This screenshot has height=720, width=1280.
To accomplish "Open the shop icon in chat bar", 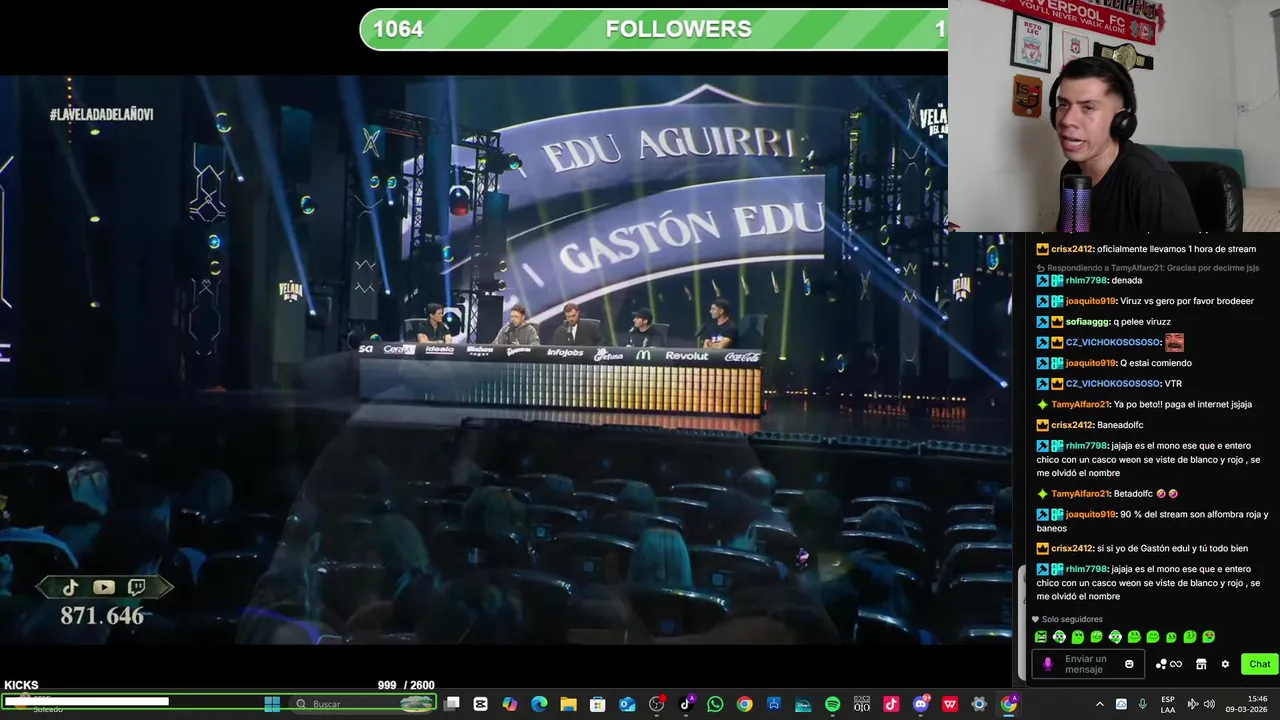I will pos(1201,664).
